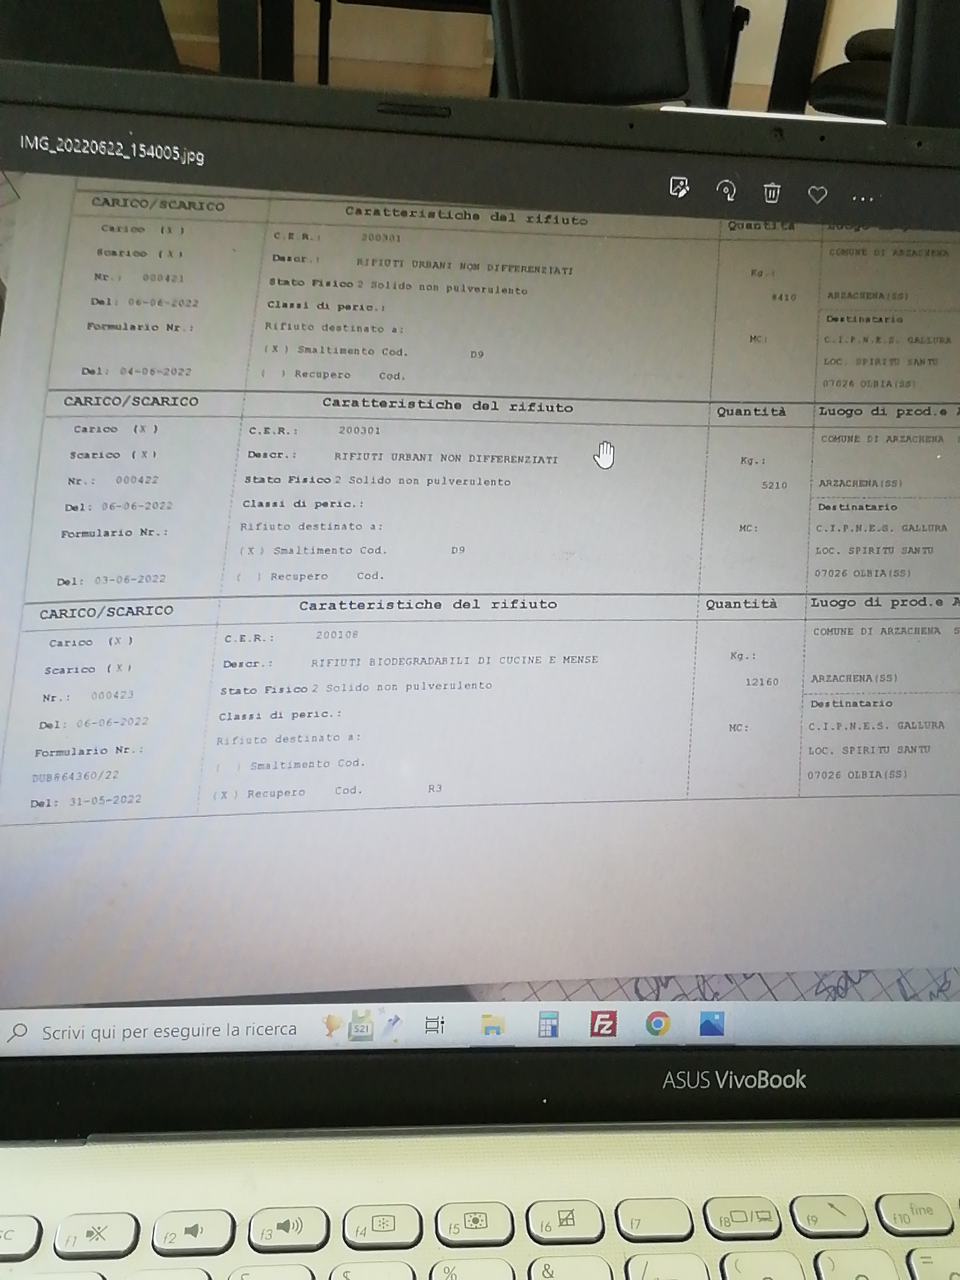Launch the Calculator app from the taskbar
The width and height of the screenshot is (960, 1280).
click(548, 1025)
